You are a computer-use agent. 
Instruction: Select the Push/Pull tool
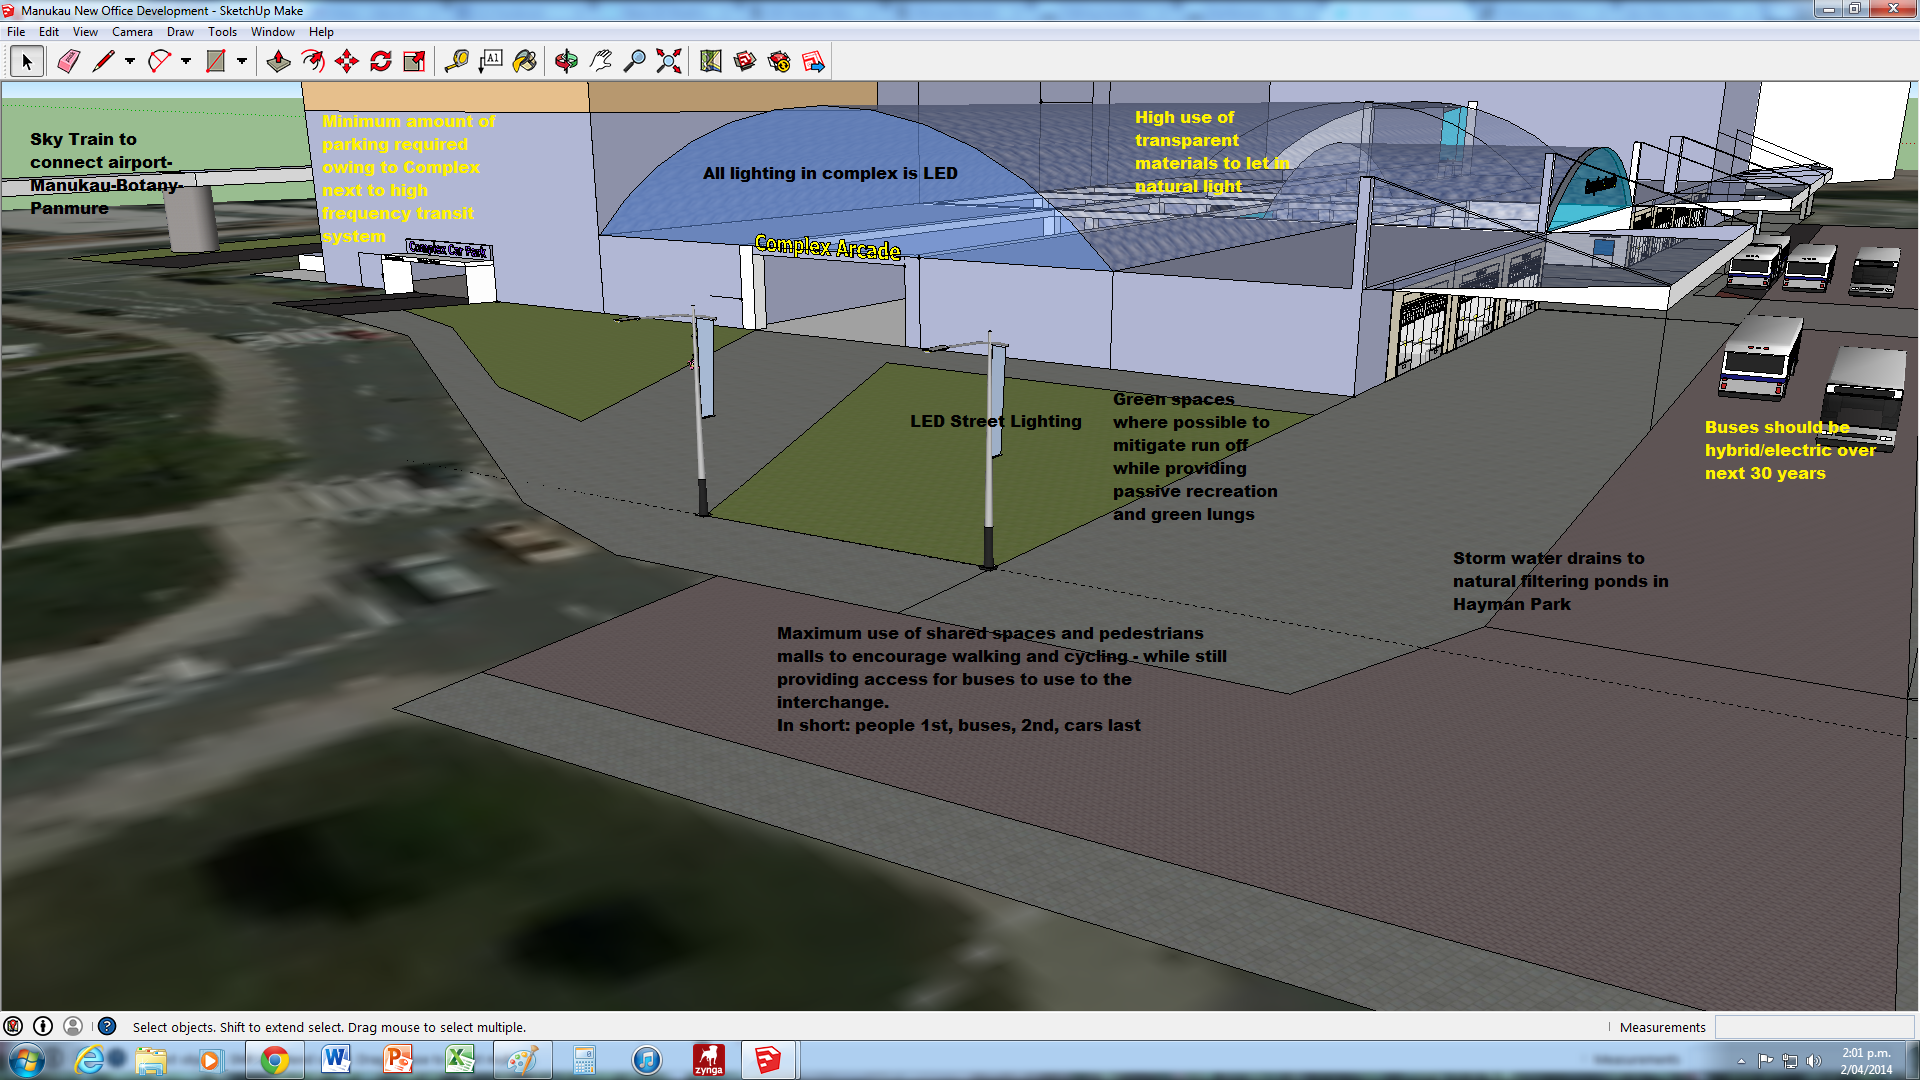click(x=278, y=61)
